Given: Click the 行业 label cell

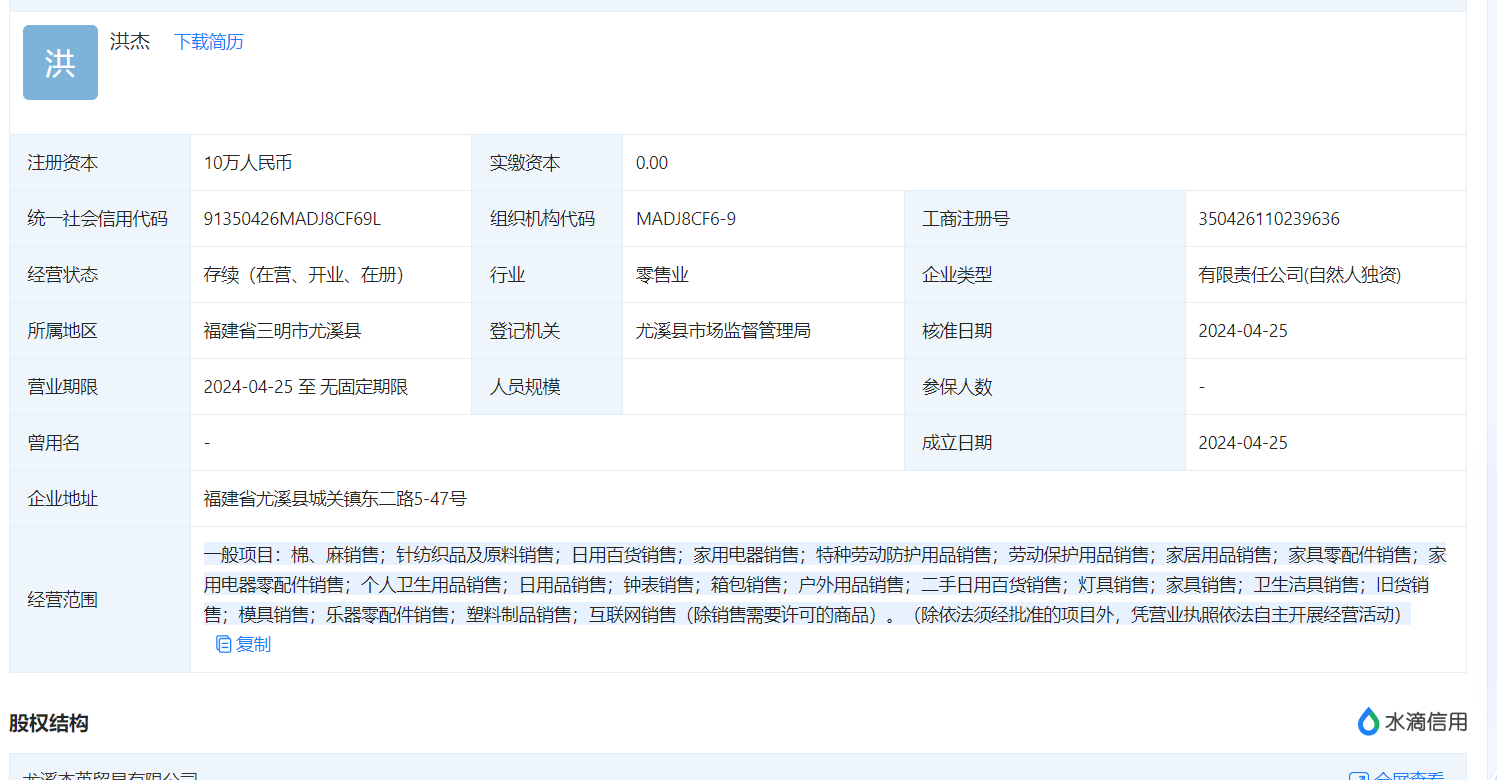Looking at the screenshot, I should click(547, 275).
